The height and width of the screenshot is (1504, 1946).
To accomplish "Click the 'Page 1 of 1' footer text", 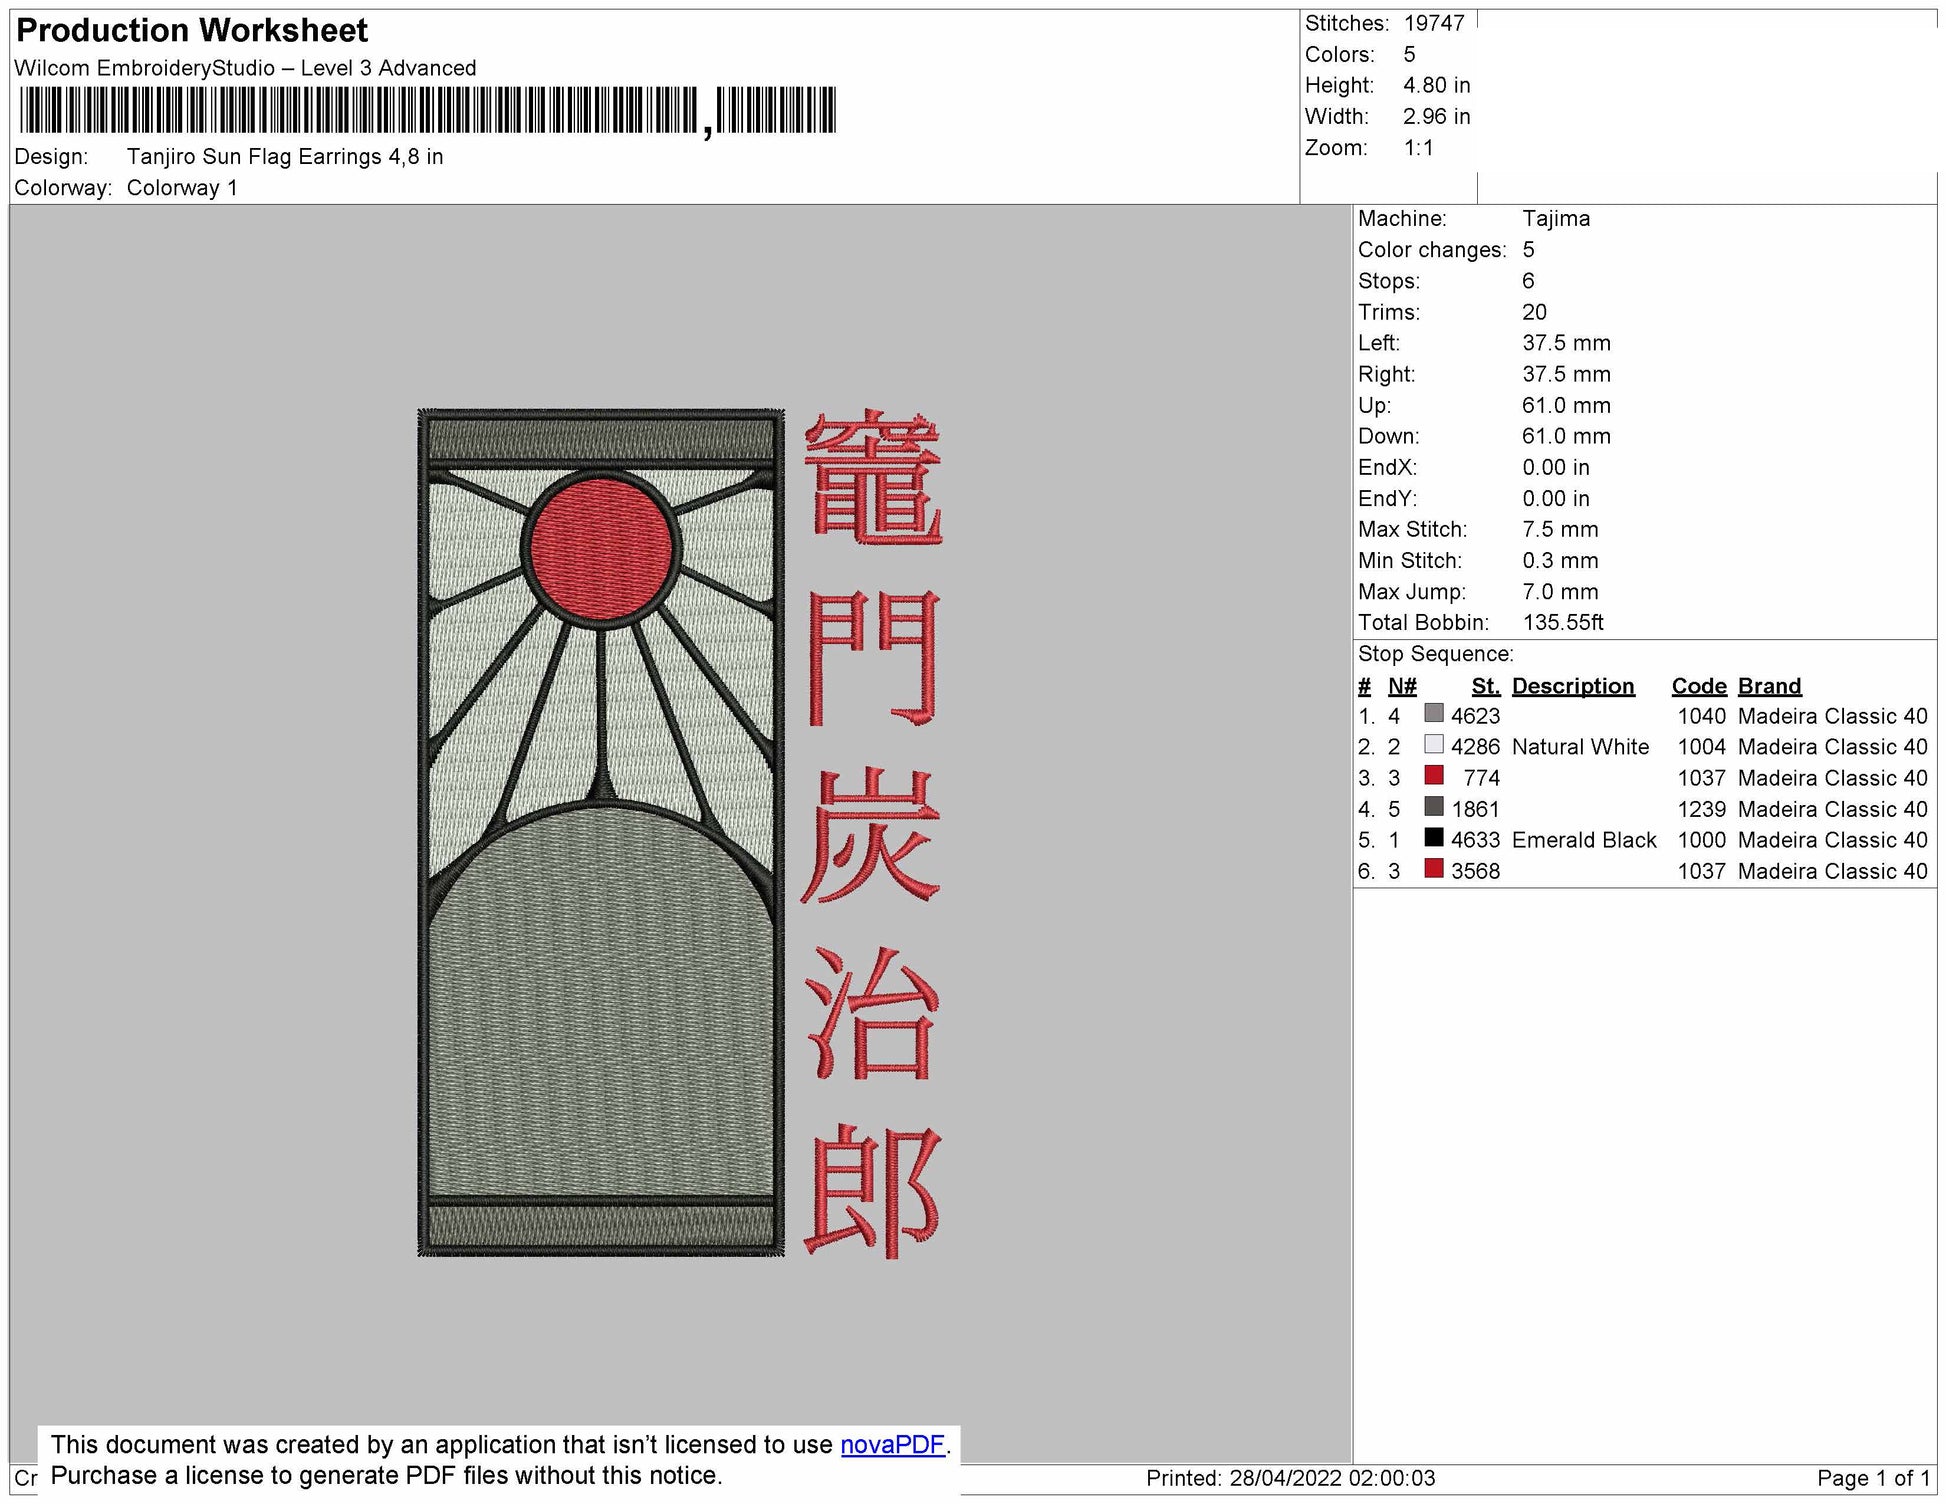I will click(x=1873, y=1478).
